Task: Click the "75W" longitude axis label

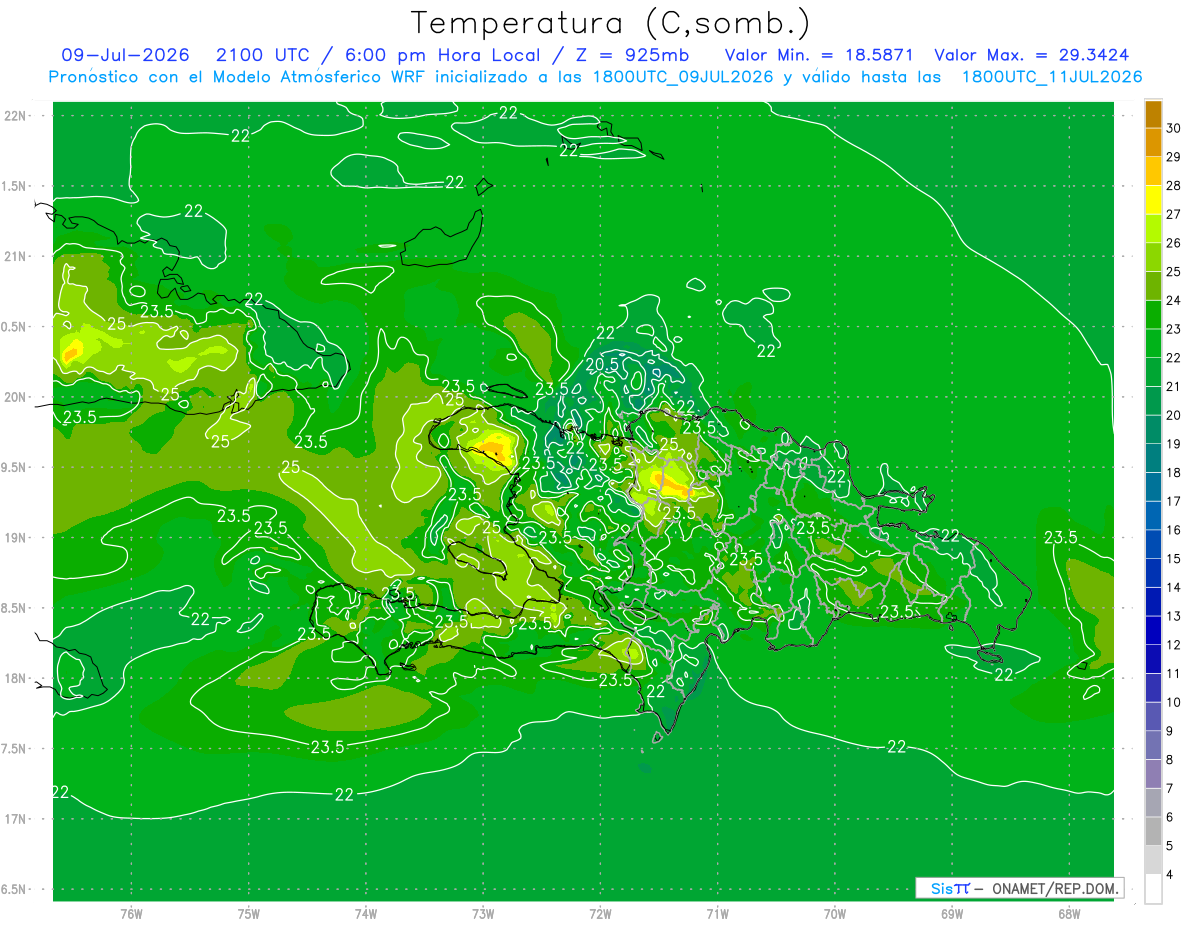Action: [249, 913]
